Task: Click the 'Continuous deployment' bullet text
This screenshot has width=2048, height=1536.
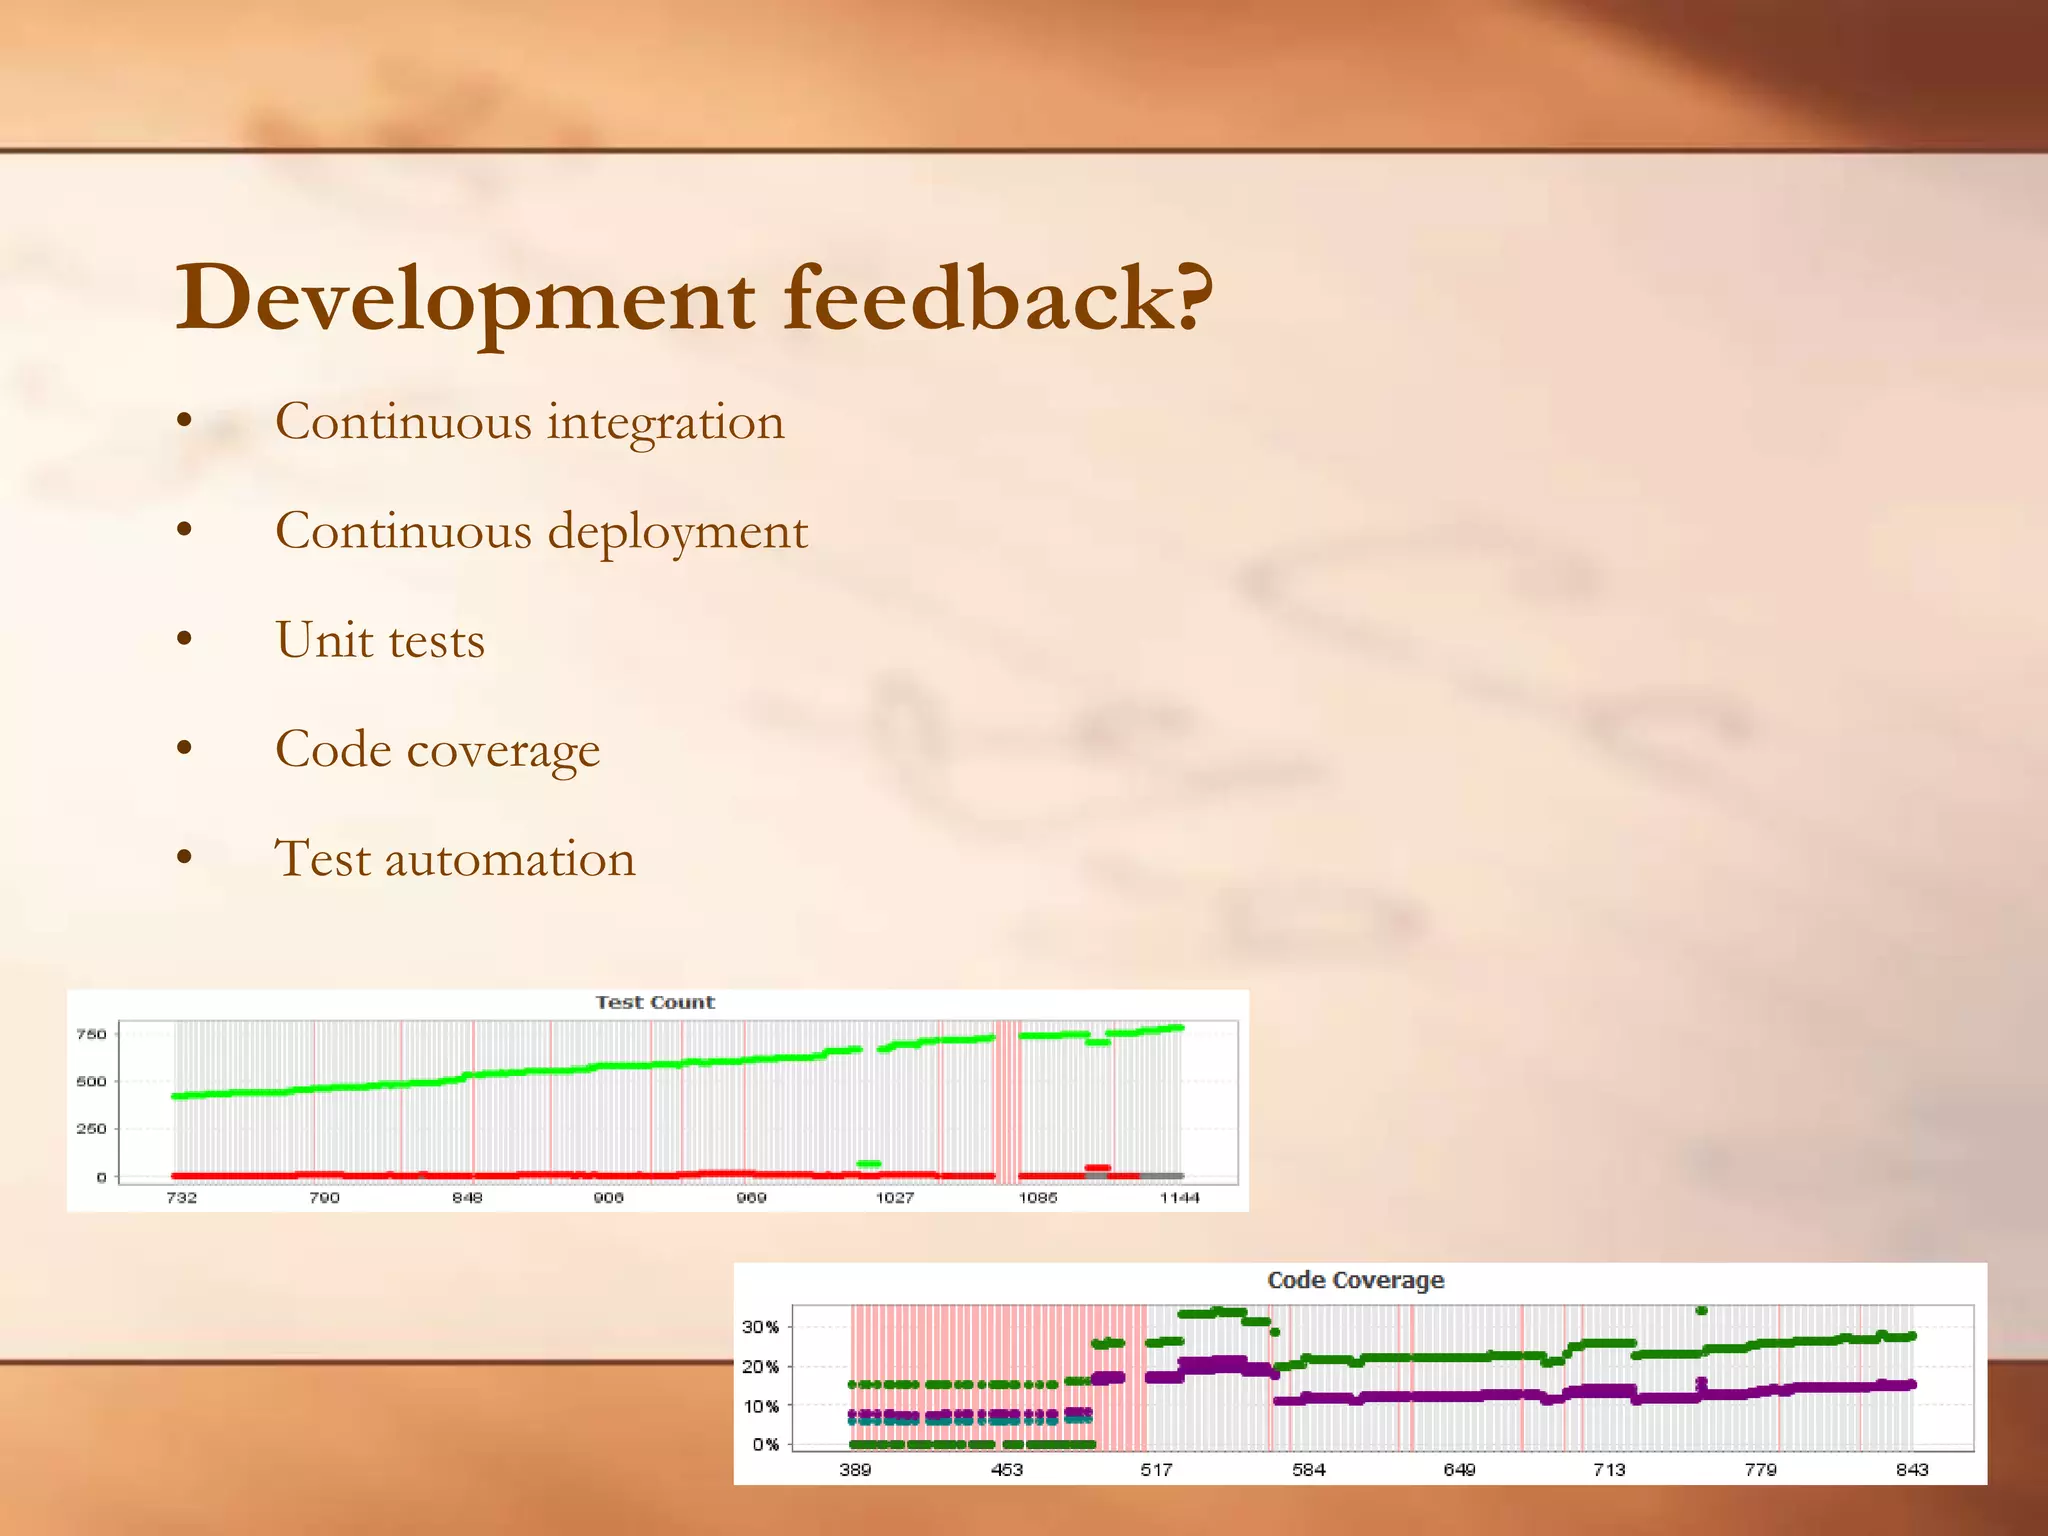Action: 541,531
